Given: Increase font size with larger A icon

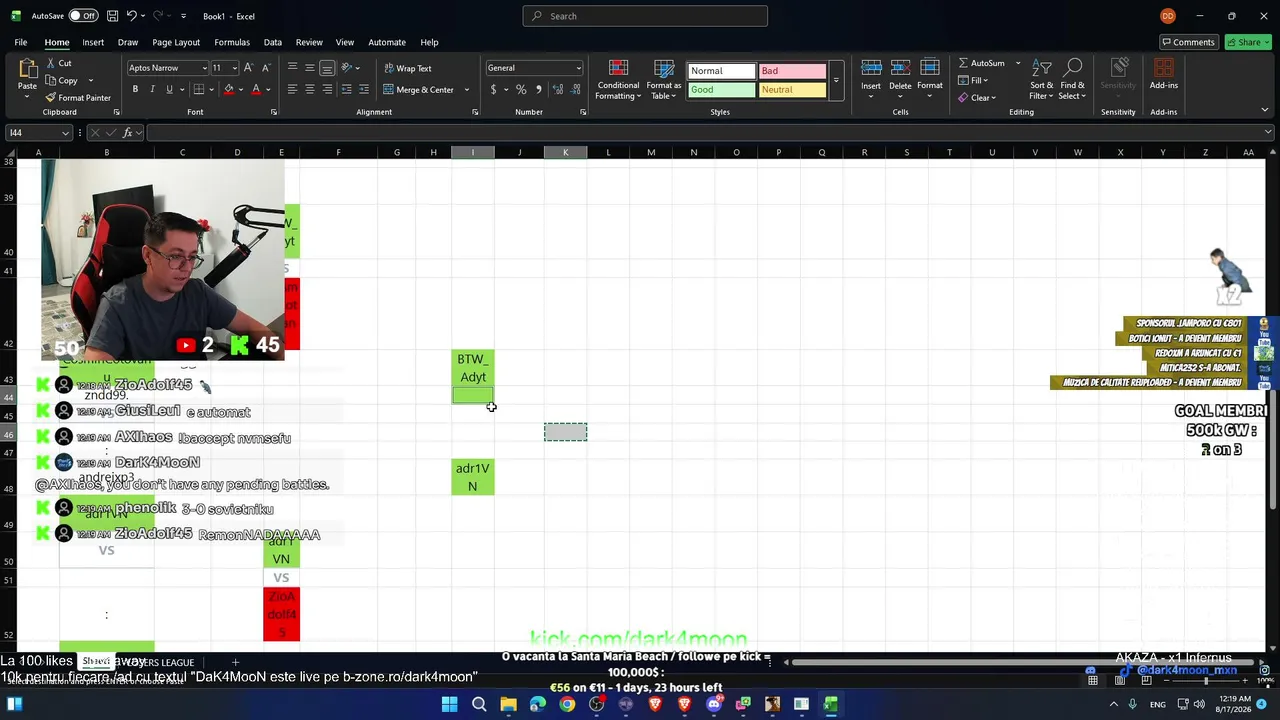Looking at the screenshot, I should [x=249, y=68].
